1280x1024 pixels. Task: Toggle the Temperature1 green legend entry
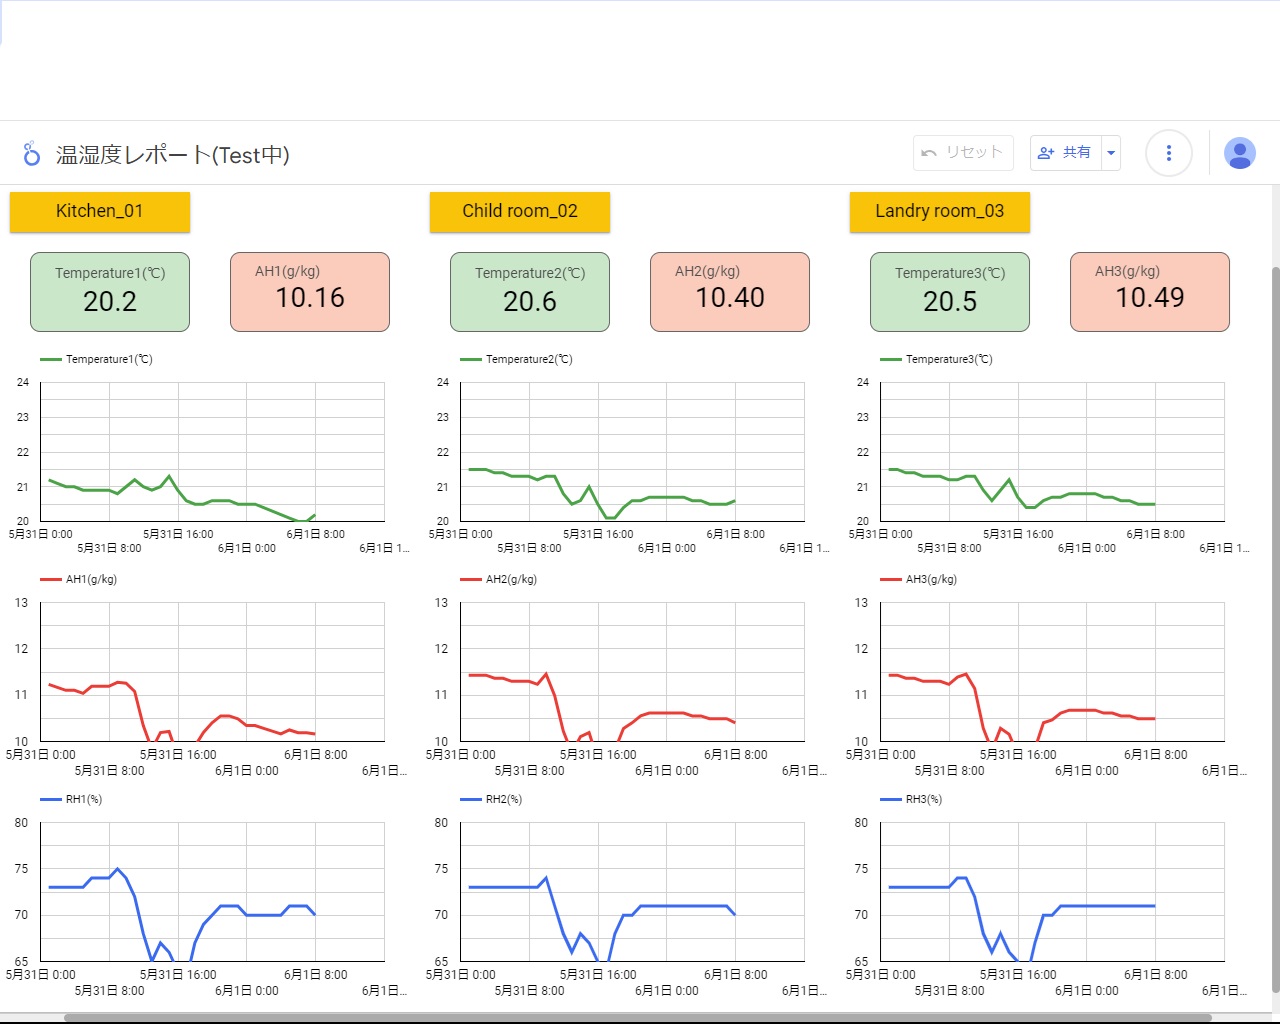pos(97,359)
